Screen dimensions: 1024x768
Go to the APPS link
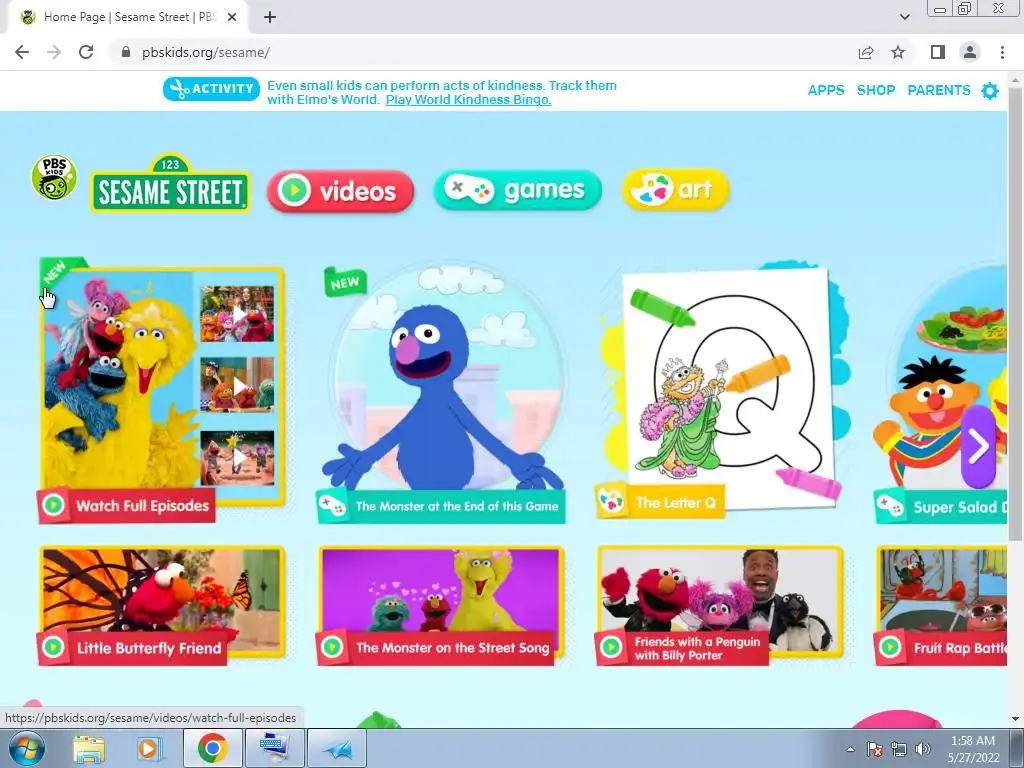825,90
